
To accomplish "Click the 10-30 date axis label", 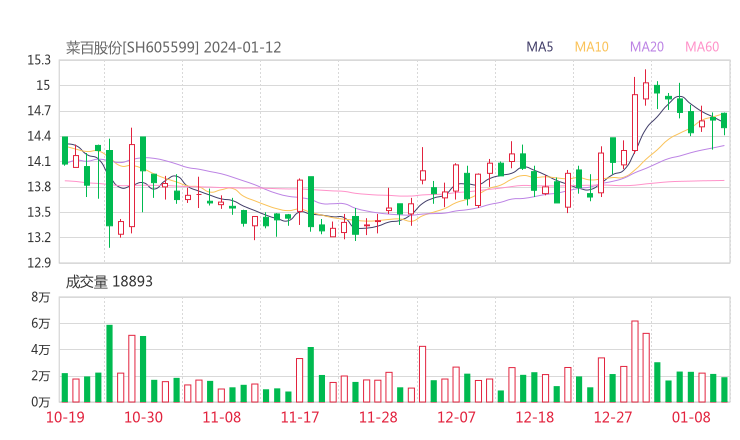I will 143,417.
